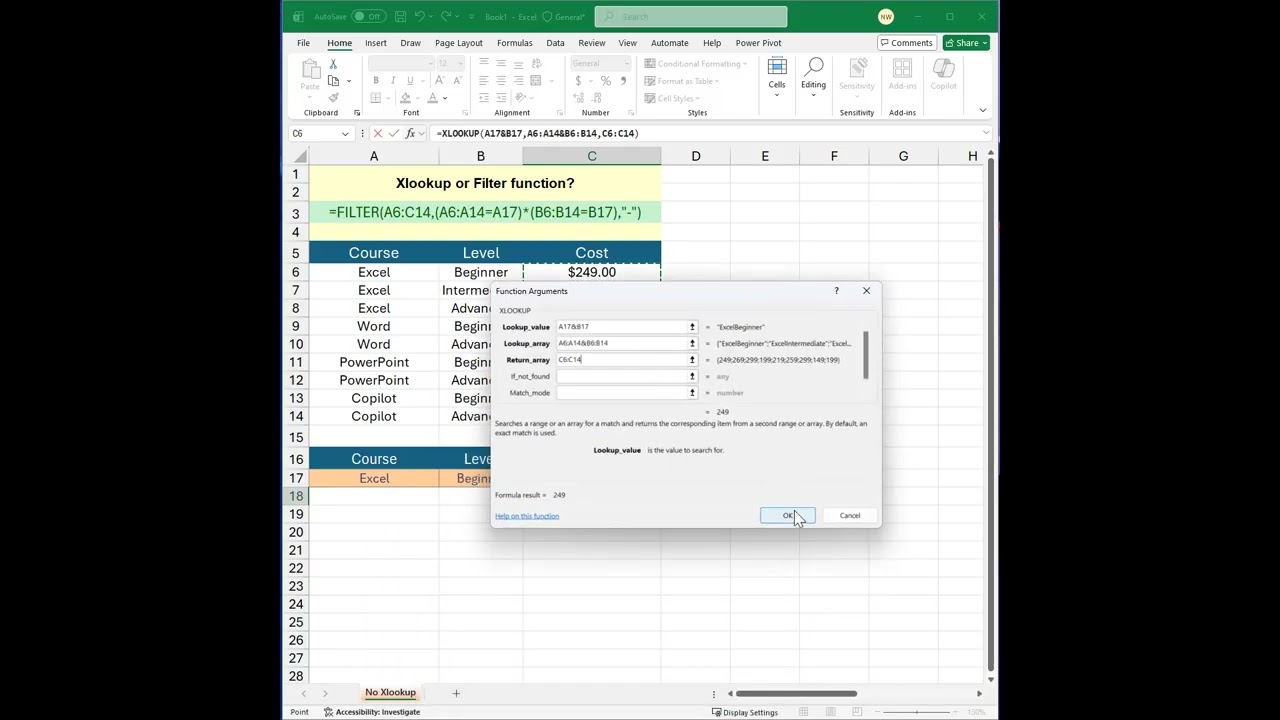Open the File menu
This screenshot has height=720, width=1280.
(x=303, y=43)
